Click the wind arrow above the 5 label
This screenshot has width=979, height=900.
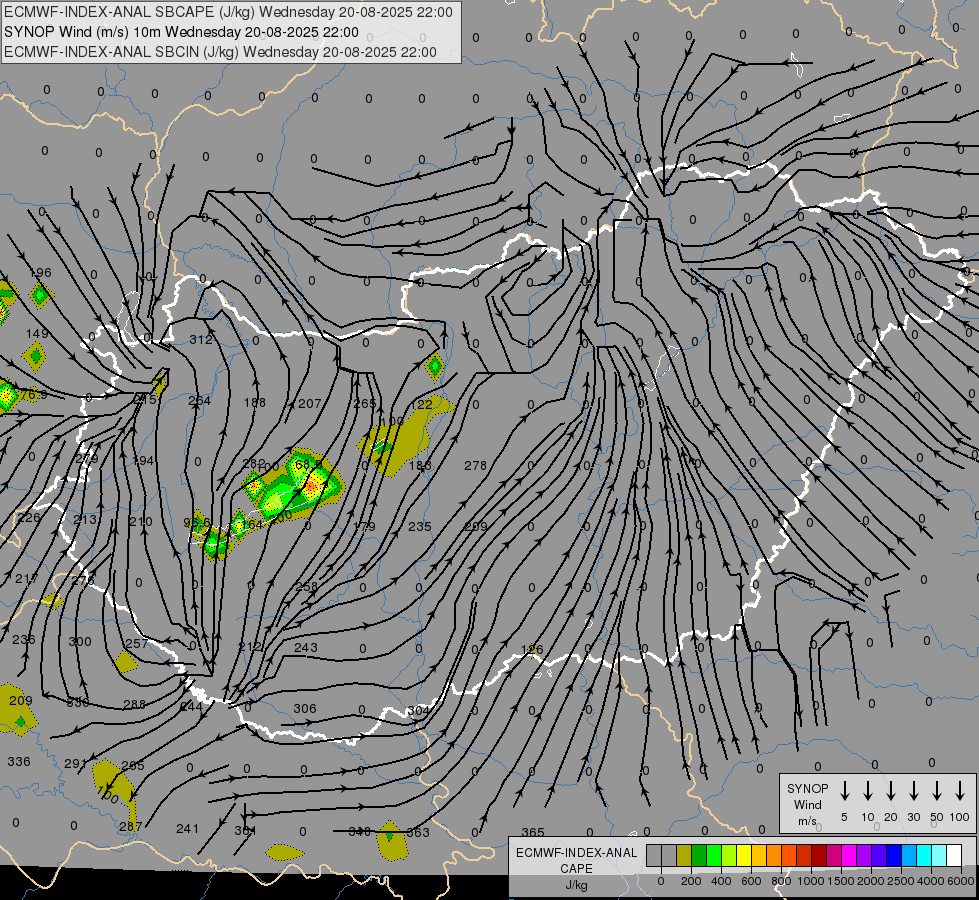tap(844, 791)
